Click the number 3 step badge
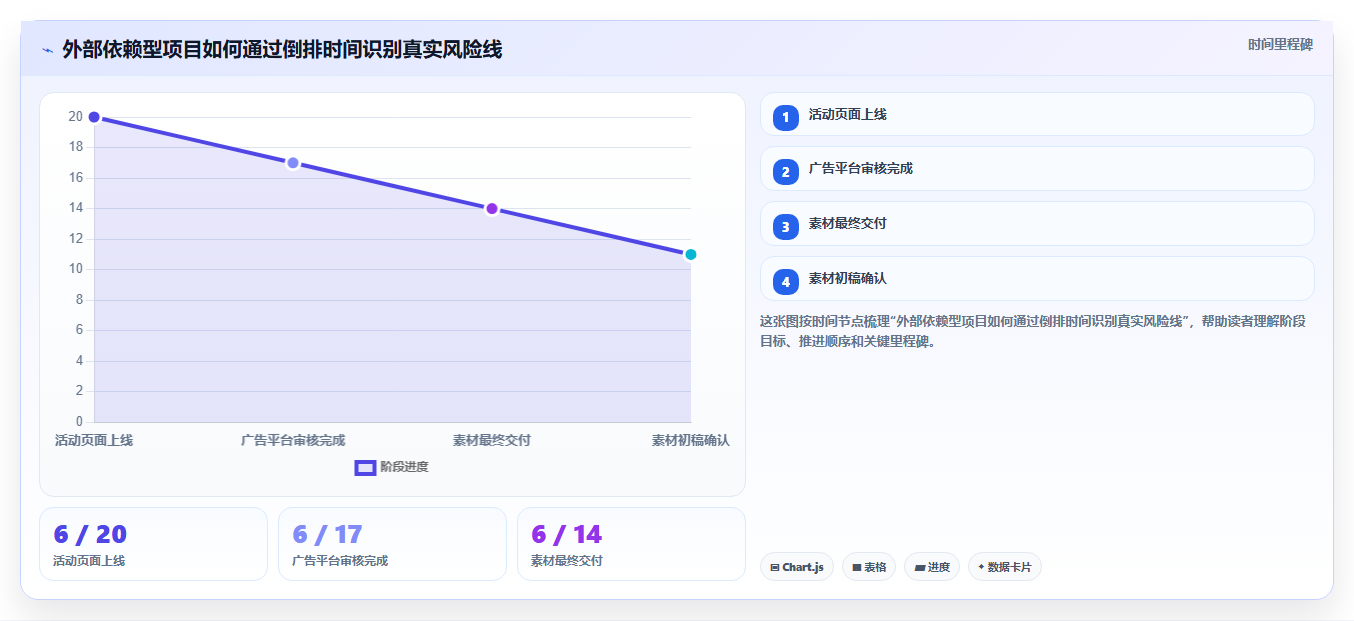Viewport: 1354px width, 621px height. click(x=785, y=226)
